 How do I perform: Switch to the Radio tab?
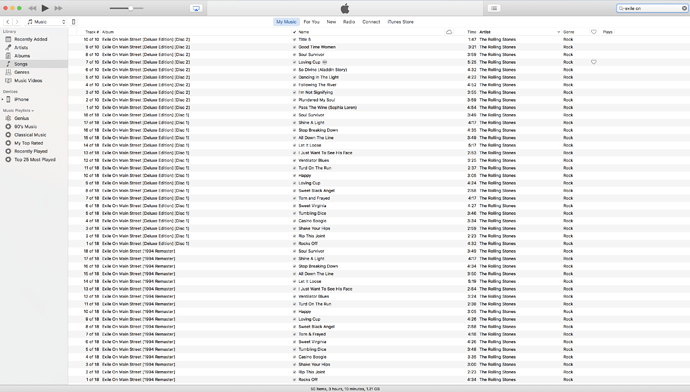pos(349,22)
